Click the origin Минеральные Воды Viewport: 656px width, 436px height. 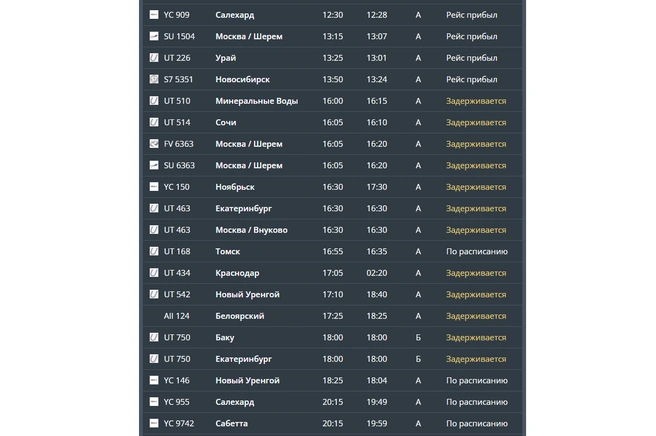point(256,101)
